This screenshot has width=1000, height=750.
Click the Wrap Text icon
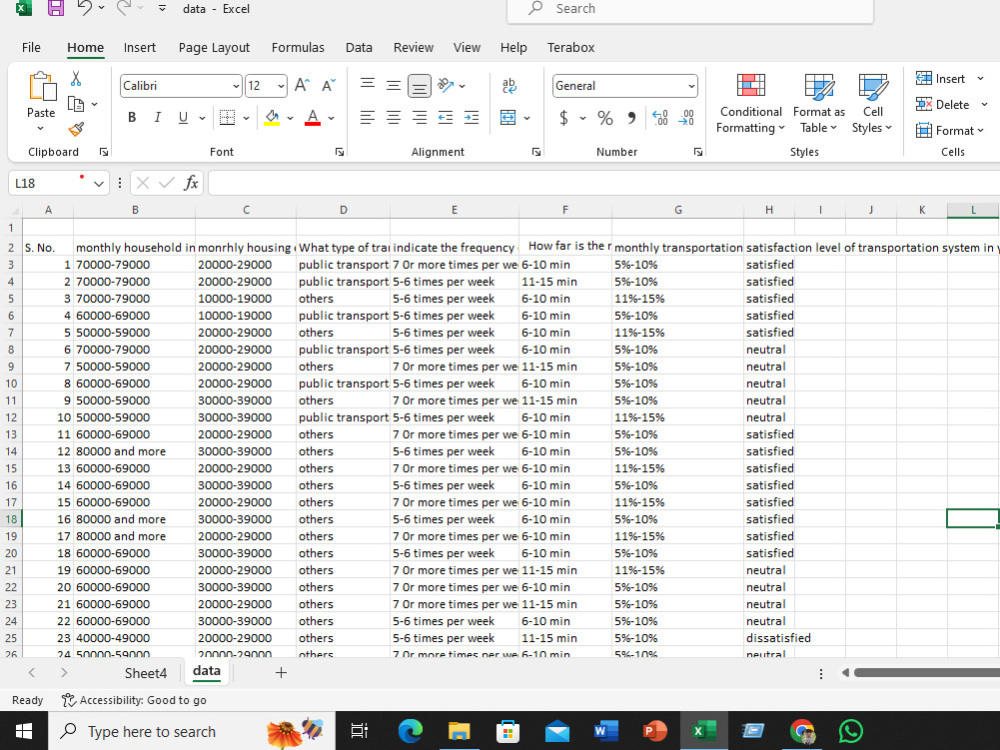(x=509, y=85)
